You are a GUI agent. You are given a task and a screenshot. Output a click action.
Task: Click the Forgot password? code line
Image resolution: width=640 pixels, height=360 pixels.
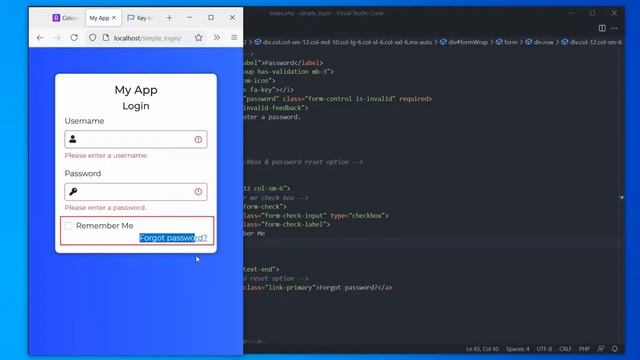[318, 288]
